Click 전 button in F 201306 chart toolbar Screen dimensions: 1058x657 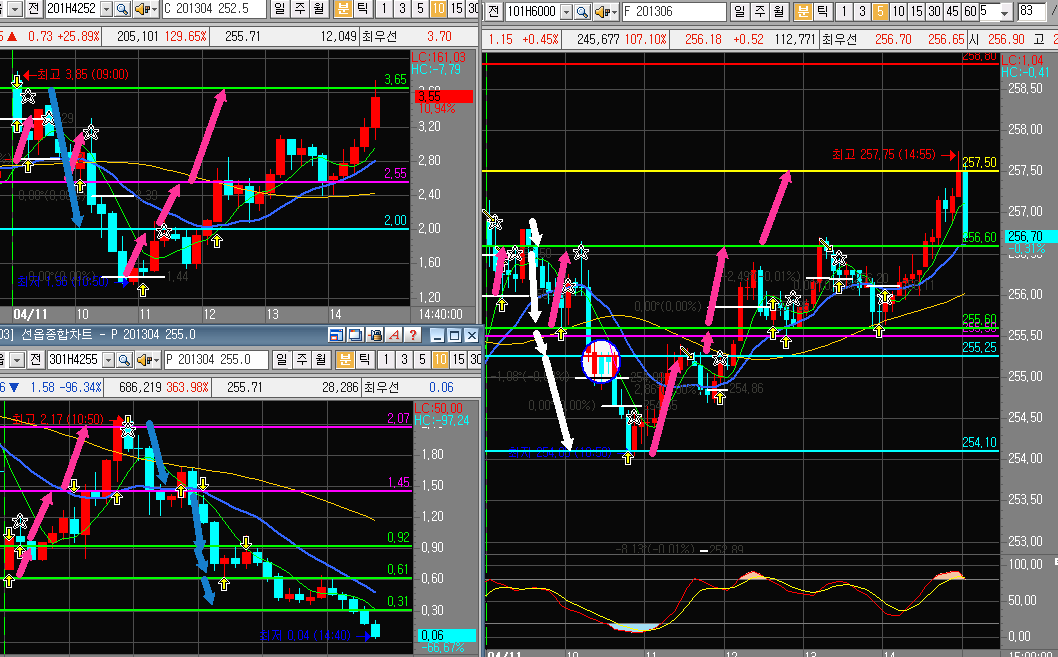(494, 11)
